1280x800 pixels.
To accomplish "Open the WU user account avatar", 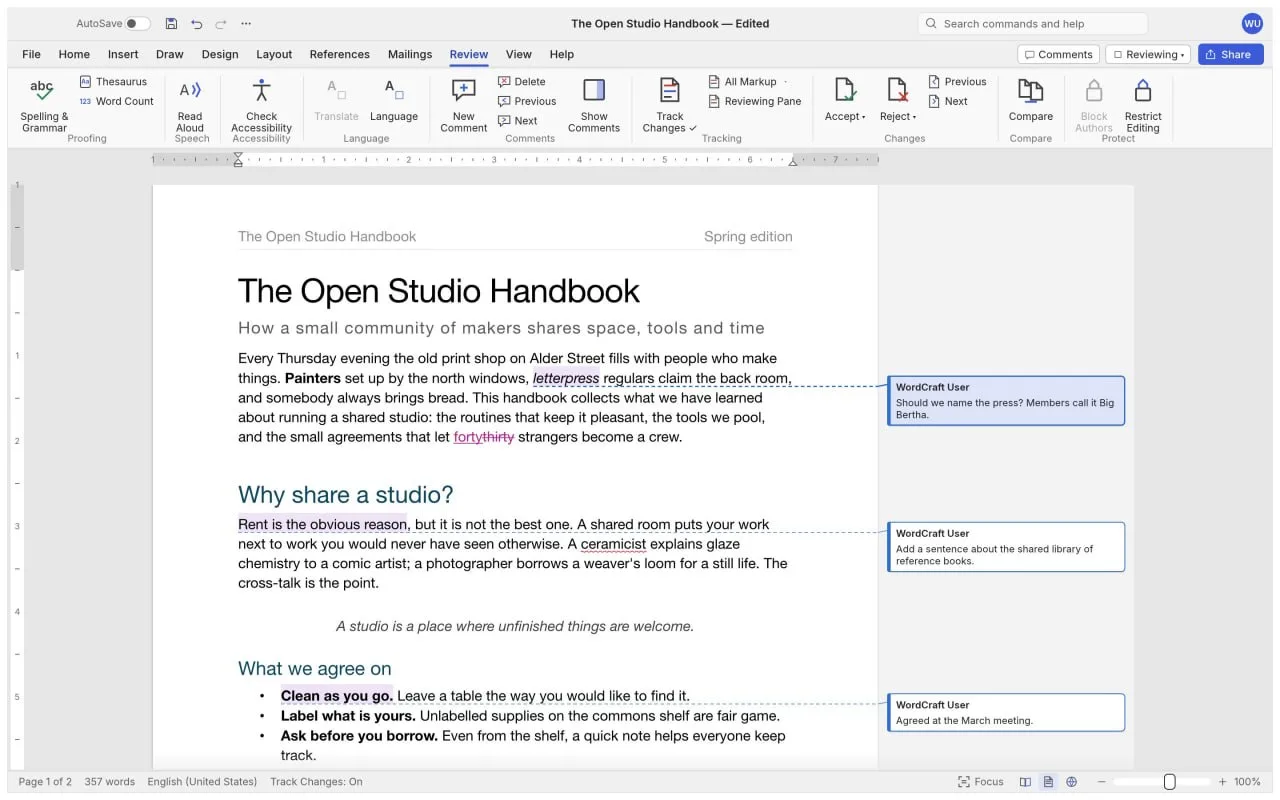I will [1252, 24].
